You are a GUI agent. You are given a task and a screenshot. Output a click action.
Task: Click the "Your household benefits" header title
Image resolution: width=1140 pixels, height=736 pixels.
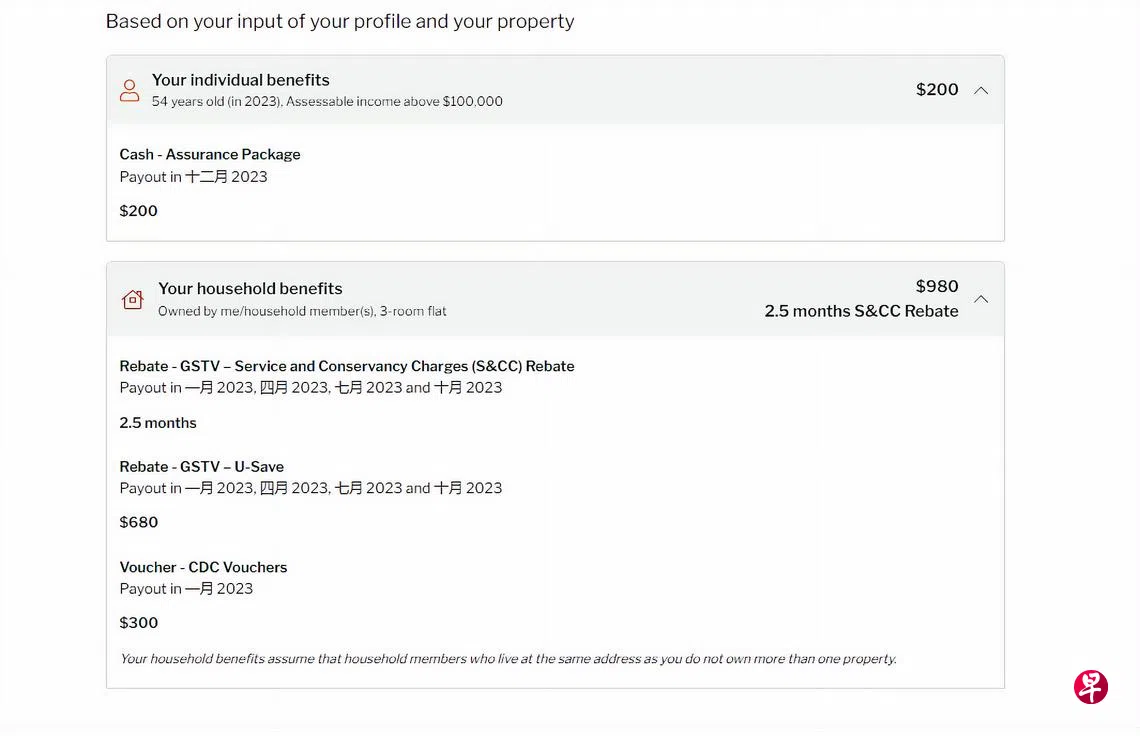coord(250,289)
